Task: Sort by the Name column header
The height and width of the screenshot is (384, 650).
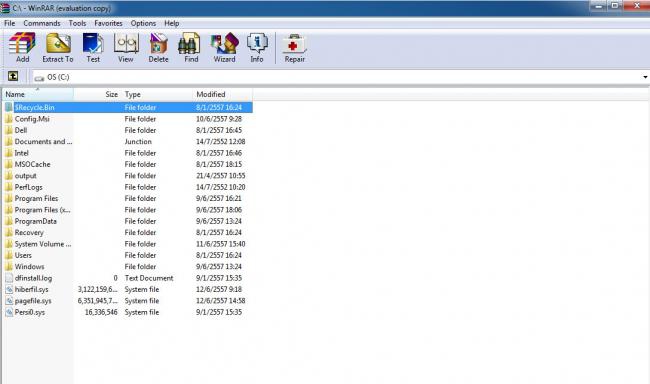Action: click(x=38, y=95)
